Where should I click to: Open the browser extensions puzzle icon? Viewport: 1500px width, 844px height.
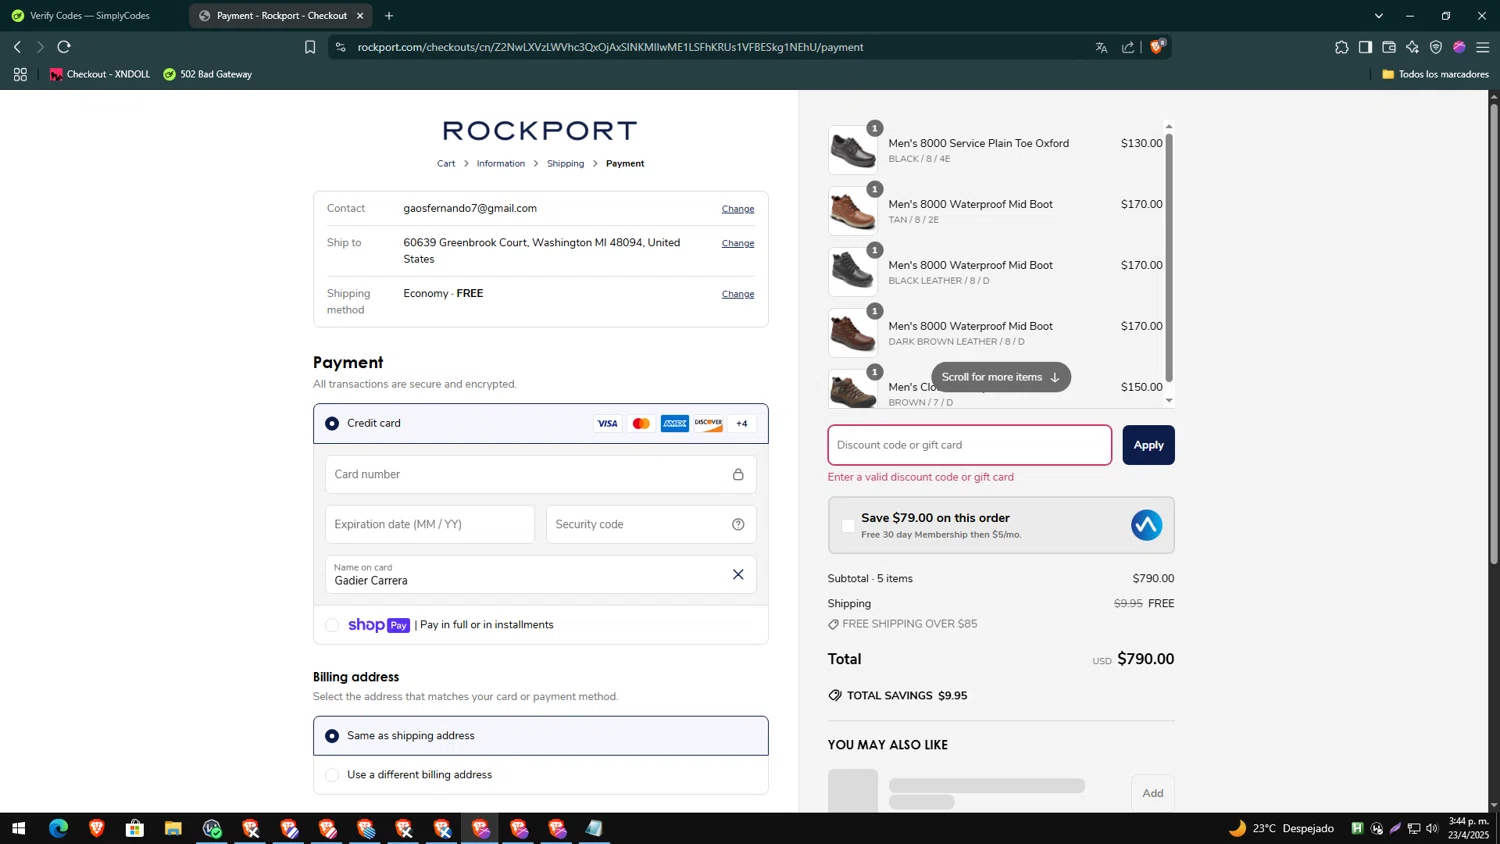coord(1341,47)
